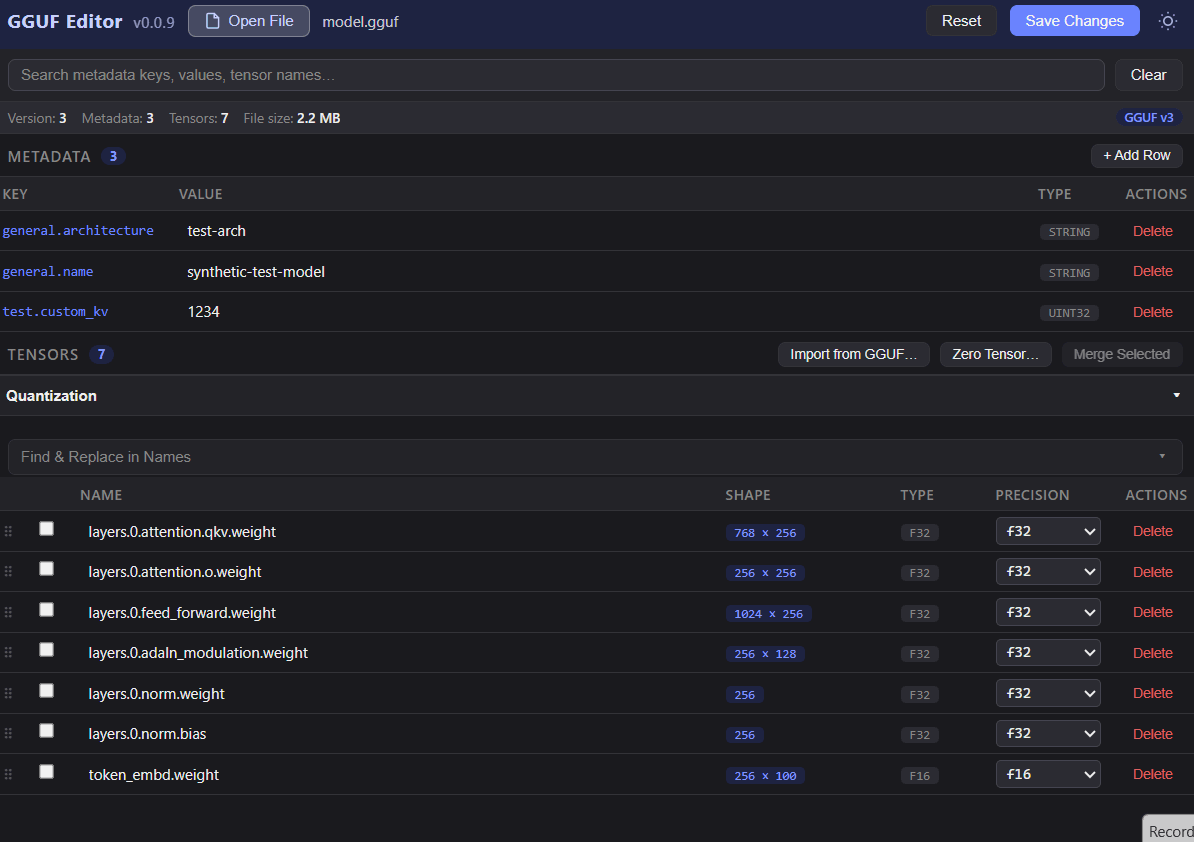Image resolution: width=1194 pixels, height=842 pixels.
Task: Click the test.custom_kv key
Action: click(56, 312)
